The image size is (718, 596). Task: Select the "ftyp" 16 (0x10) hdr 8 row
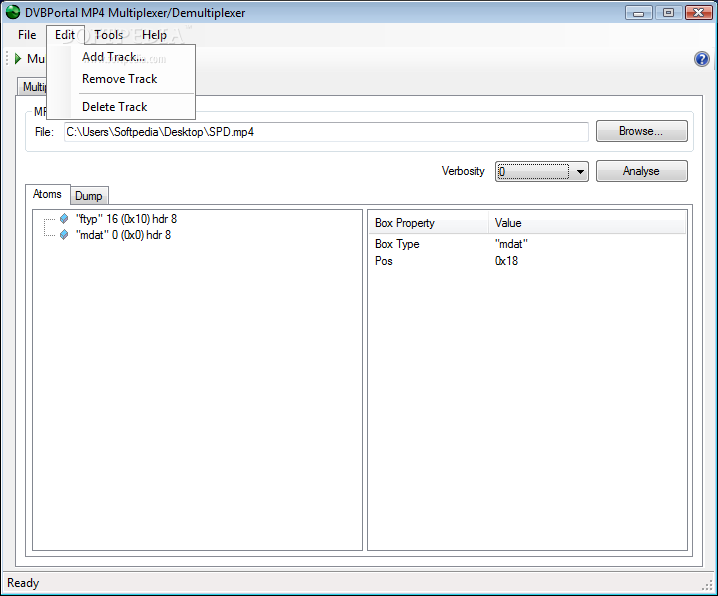126,219
